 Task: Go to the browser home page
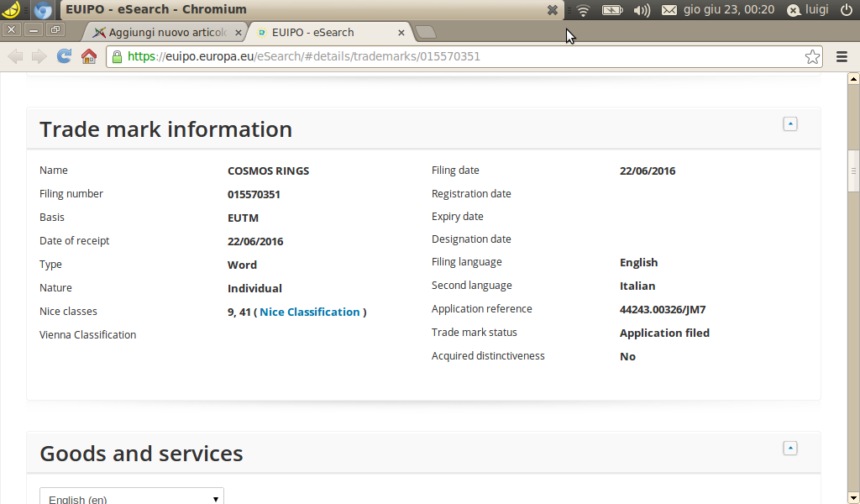coord(89,56)
